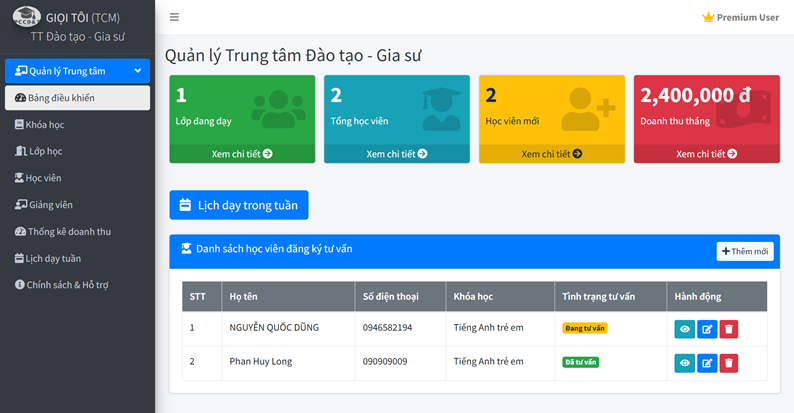This screenshot has width=794, height=413.
Task: Click the Lịch dạy trong tuần button
Action: (x=239, y=205)
